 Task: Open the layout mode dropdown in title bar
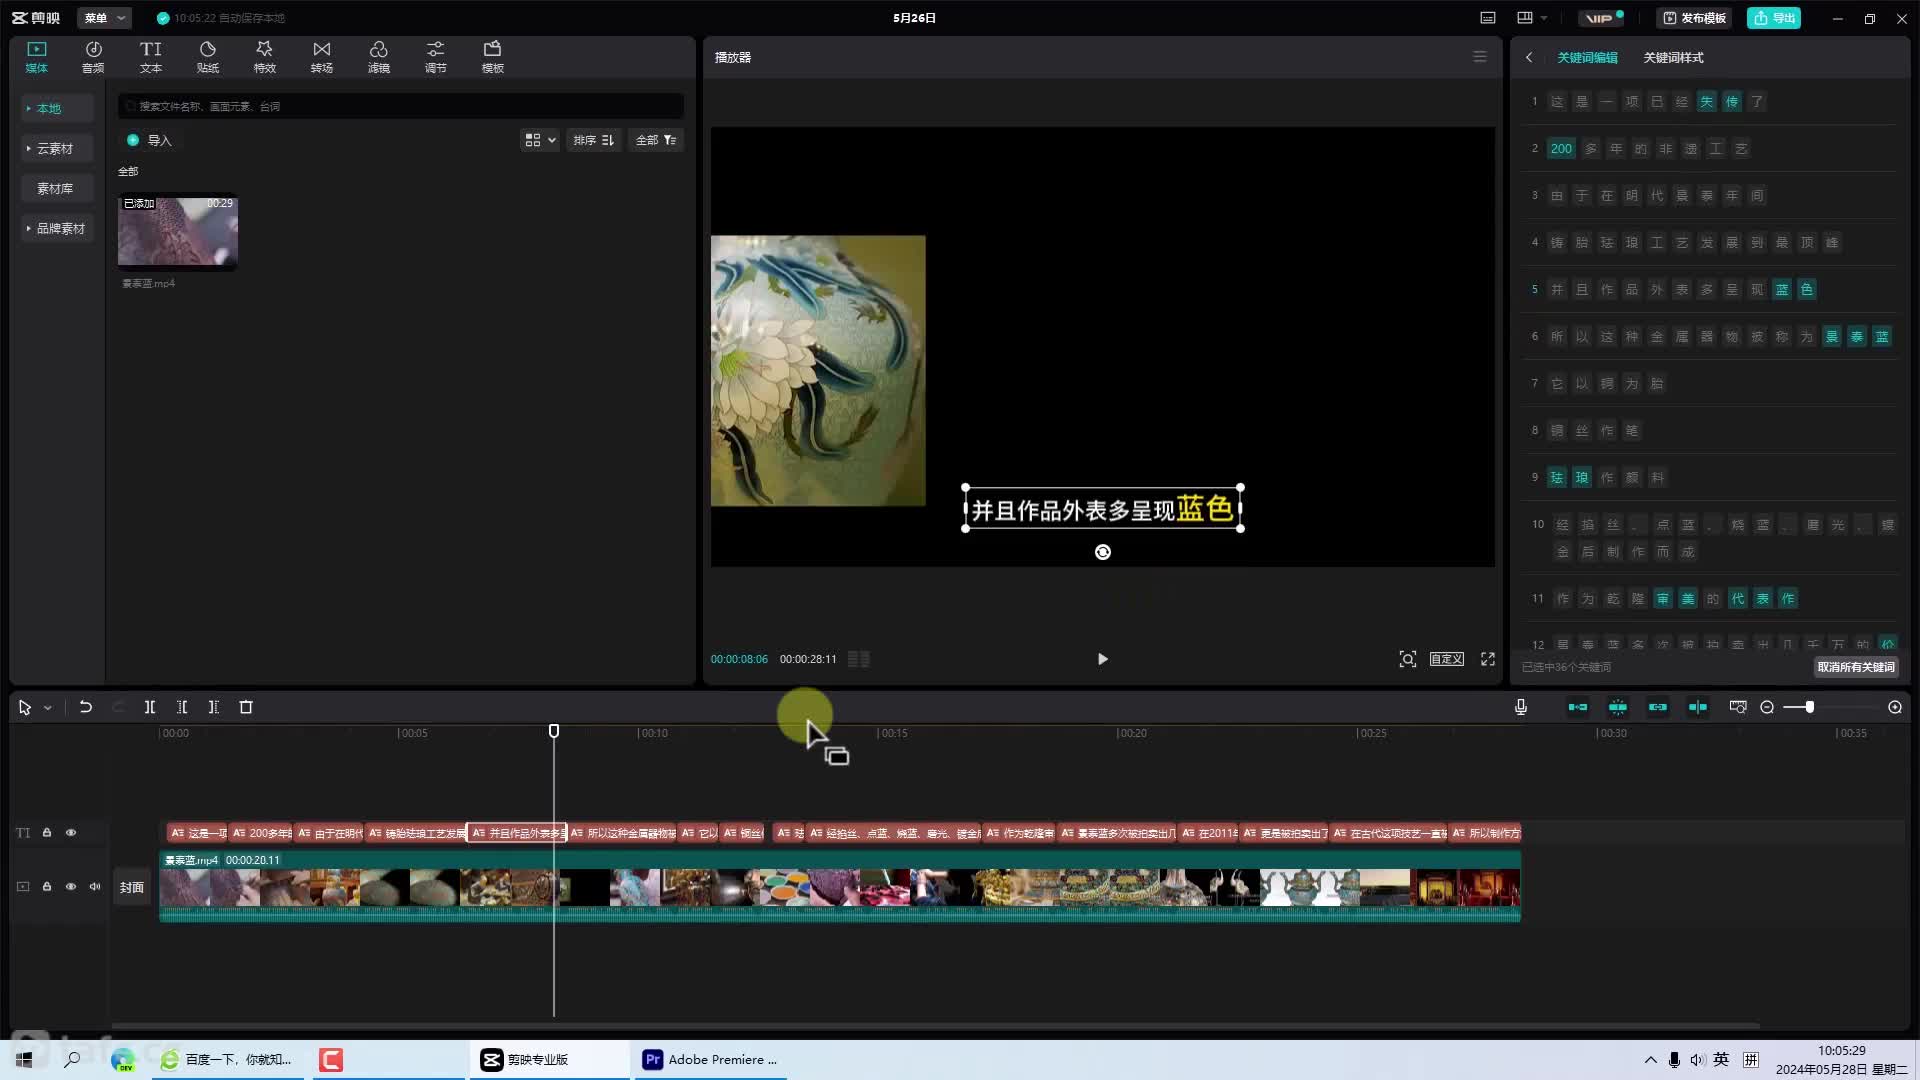pos(1532,18)
